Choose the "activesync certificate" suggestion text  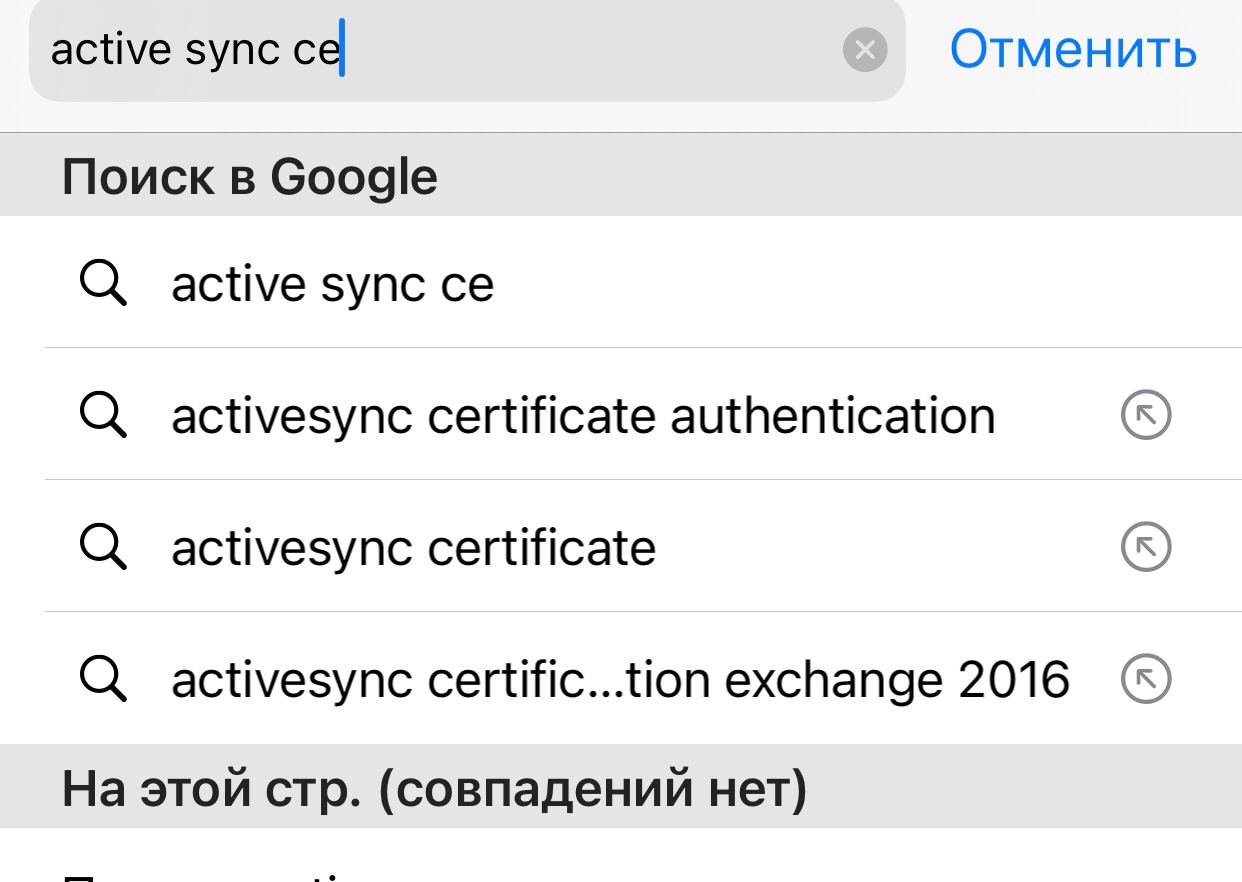click(x=413, y=548)
